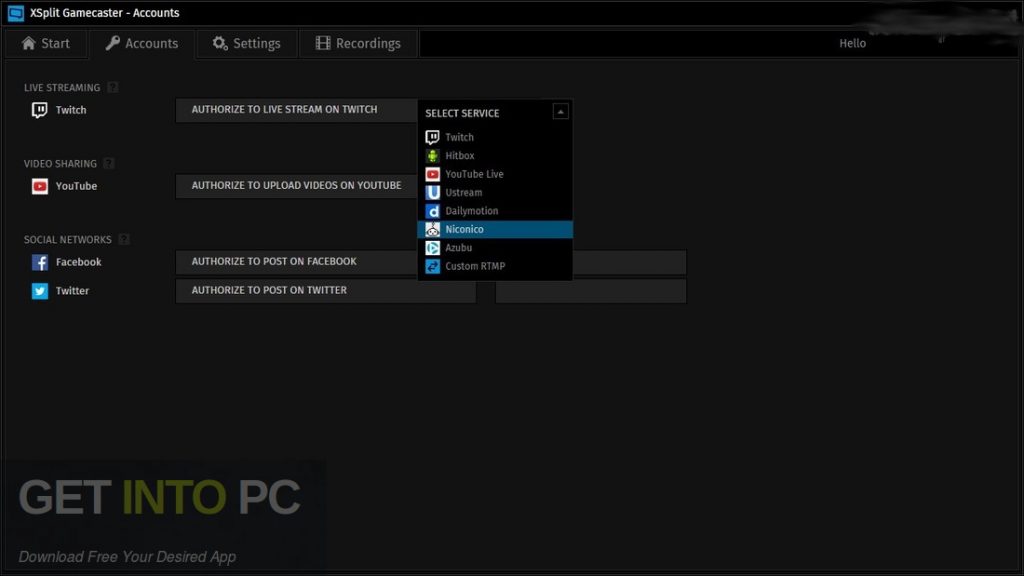Click the gear icon on Settings tab
Viewport: 1024px width, 576px height.
tap(220, 43)
